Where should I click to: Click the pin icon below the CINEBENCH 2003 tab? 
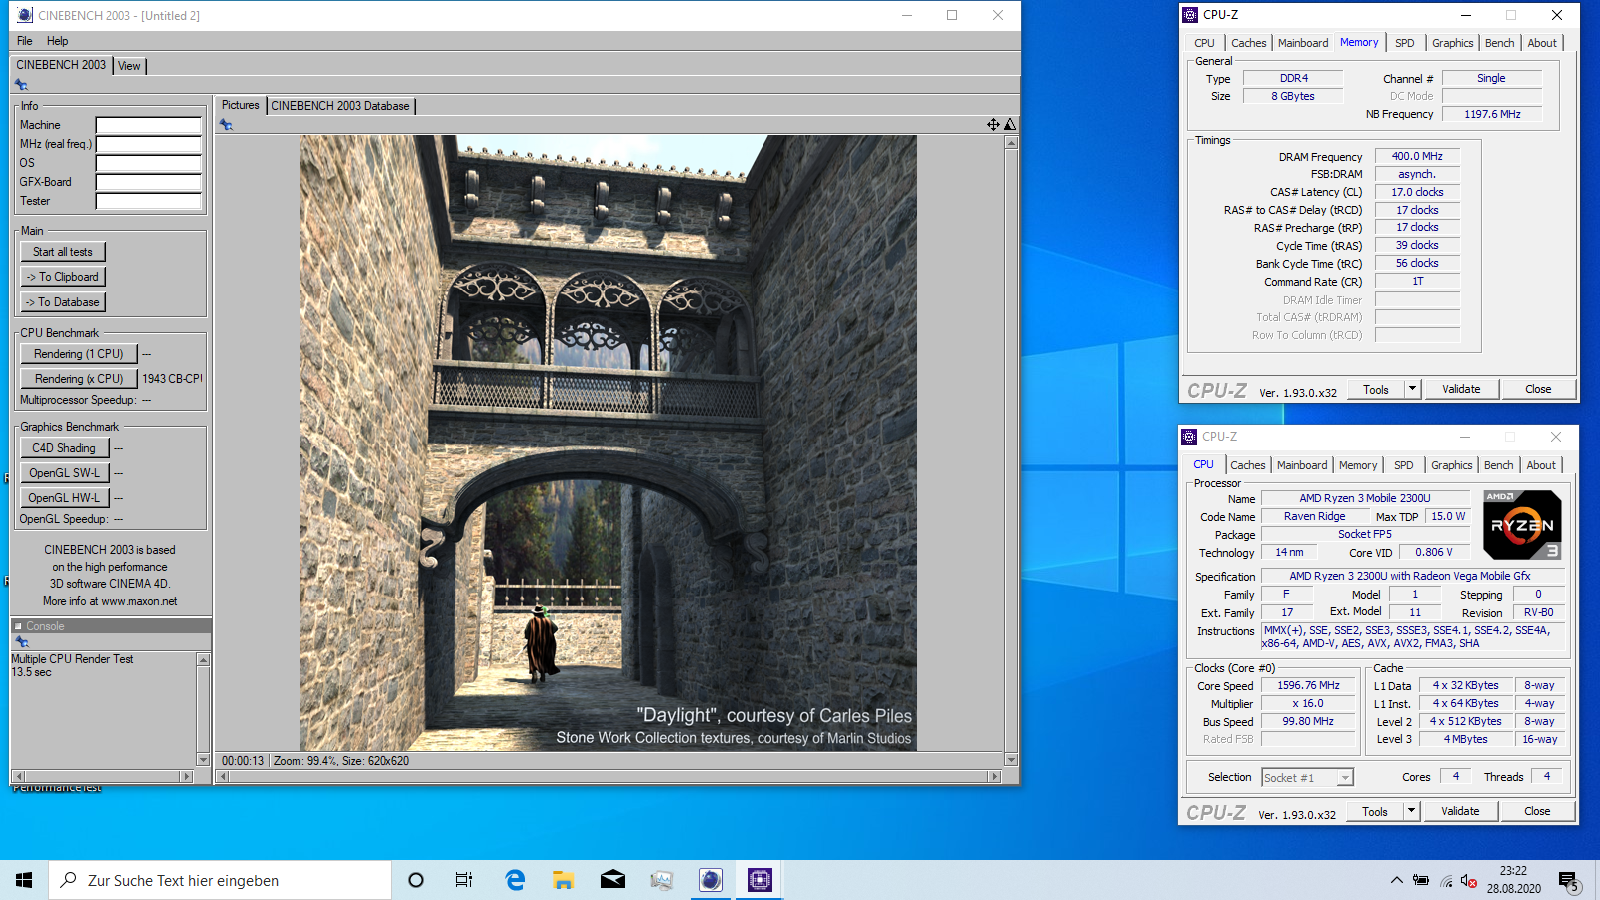pyautogui.click(x=21, y=85)
